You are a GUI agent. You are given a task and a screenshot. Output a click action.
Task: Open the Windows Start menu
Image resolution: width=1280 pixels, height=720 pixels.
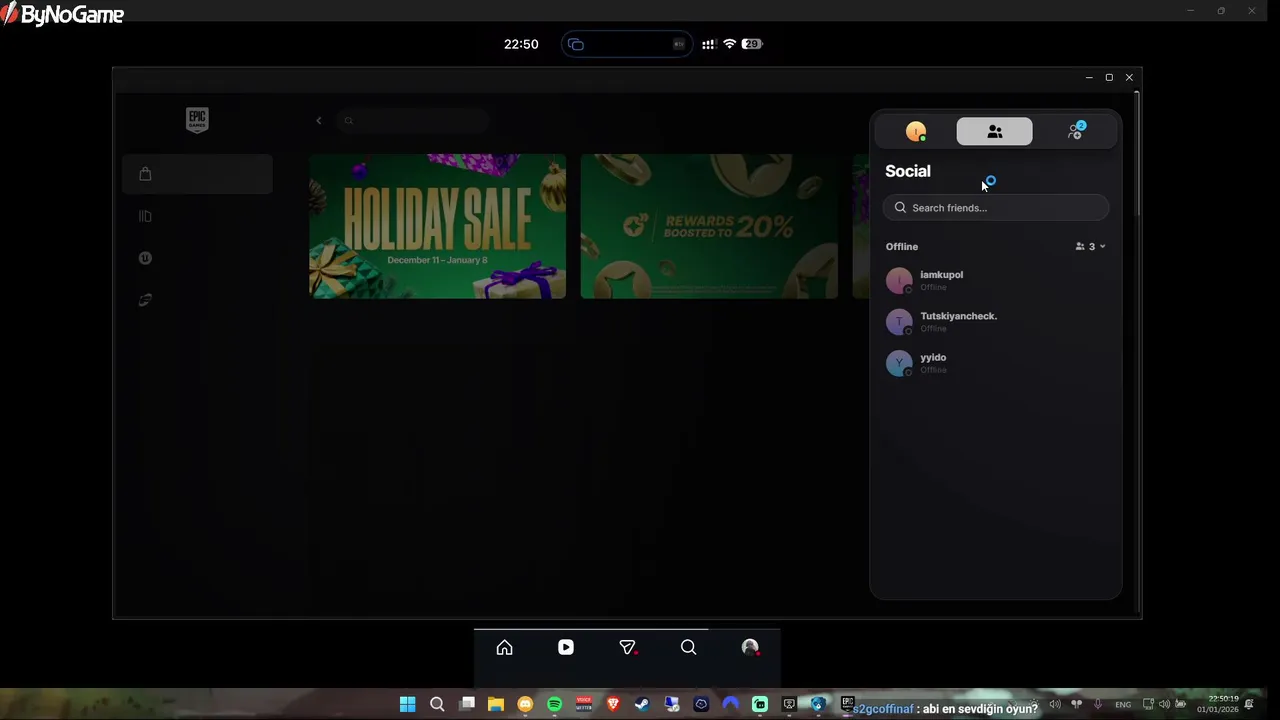[407, 705]
